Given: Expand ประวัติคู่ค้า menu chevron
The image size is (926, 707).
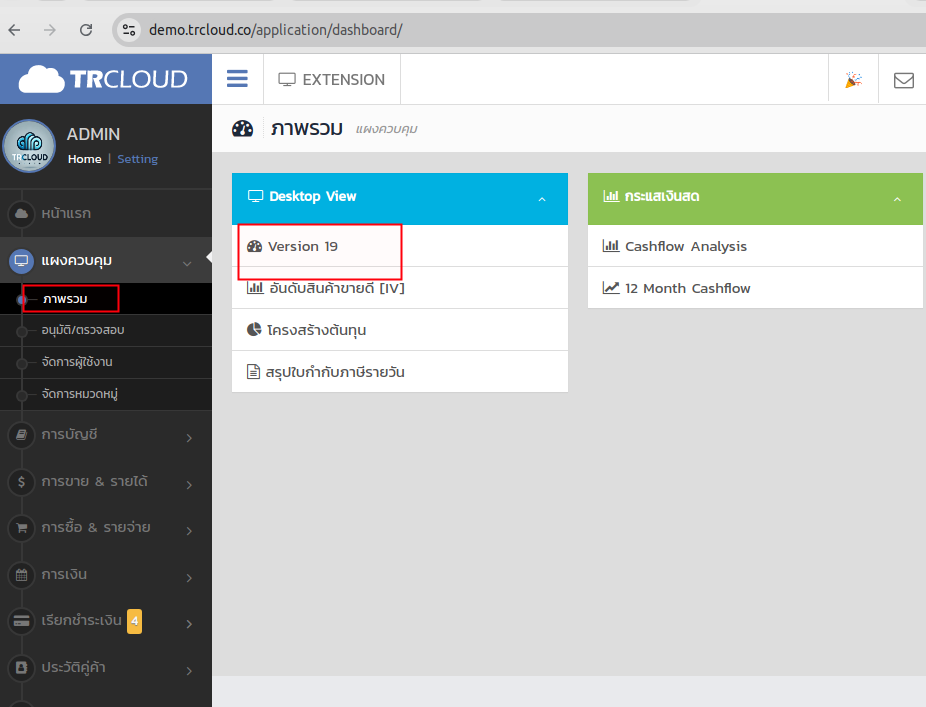Looking at the screenshot, I should [x=189, y=670].
